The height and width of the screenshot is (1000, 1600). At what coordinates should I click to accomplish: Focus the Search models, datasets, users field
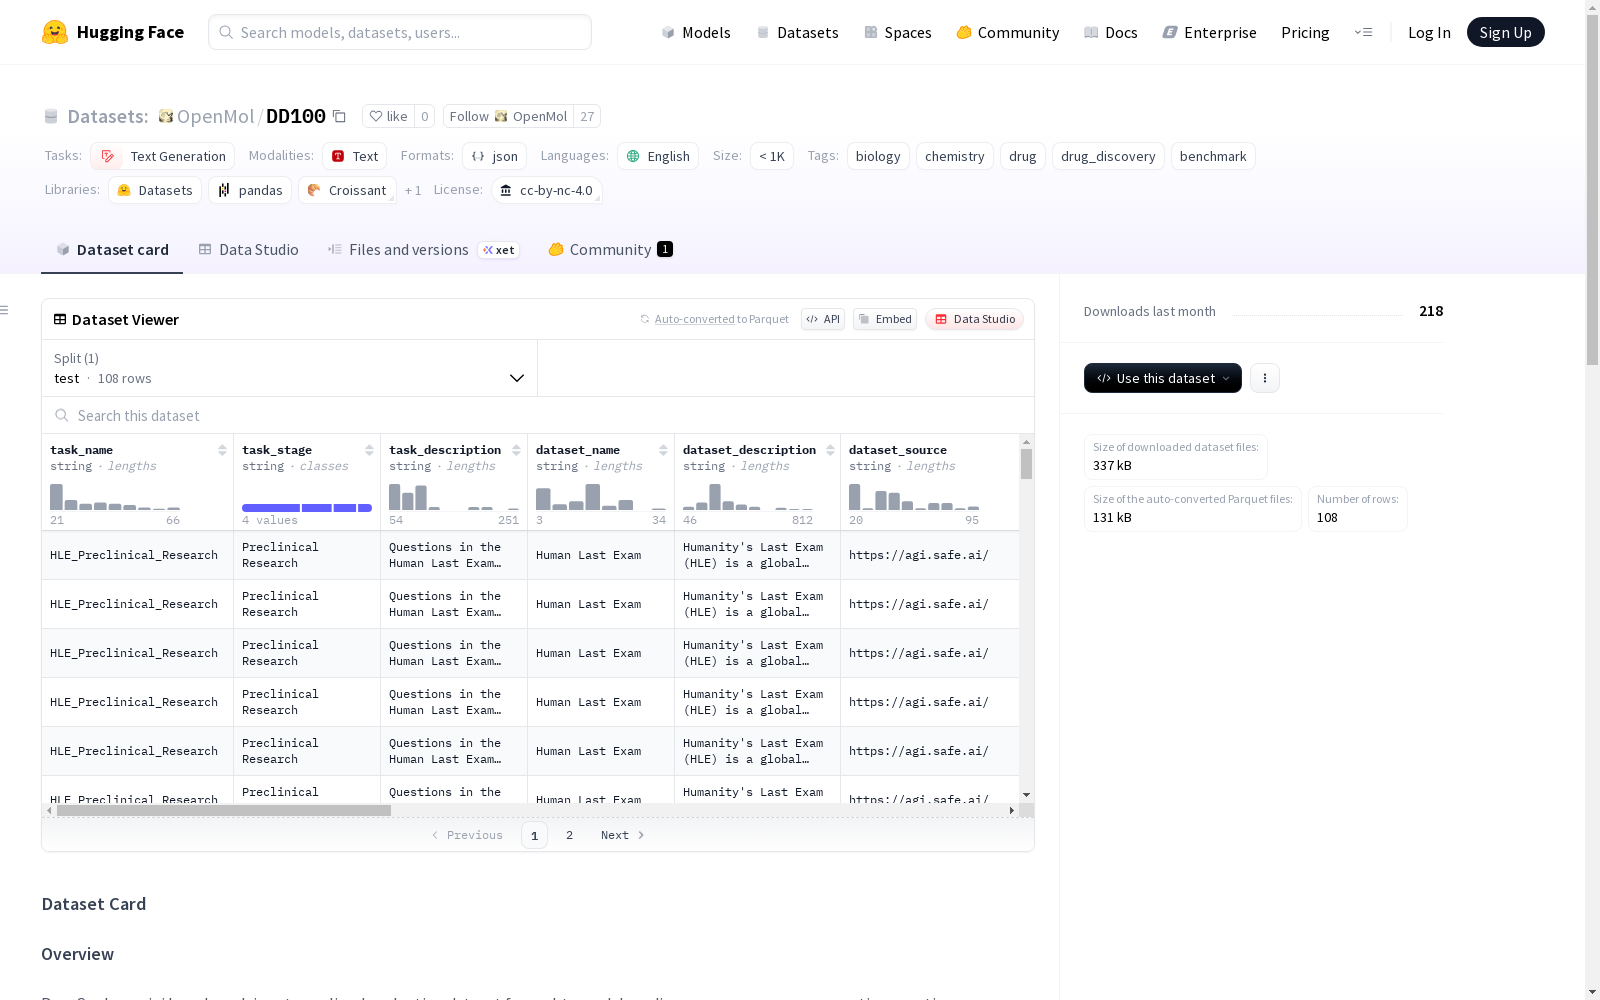[400, 32]
